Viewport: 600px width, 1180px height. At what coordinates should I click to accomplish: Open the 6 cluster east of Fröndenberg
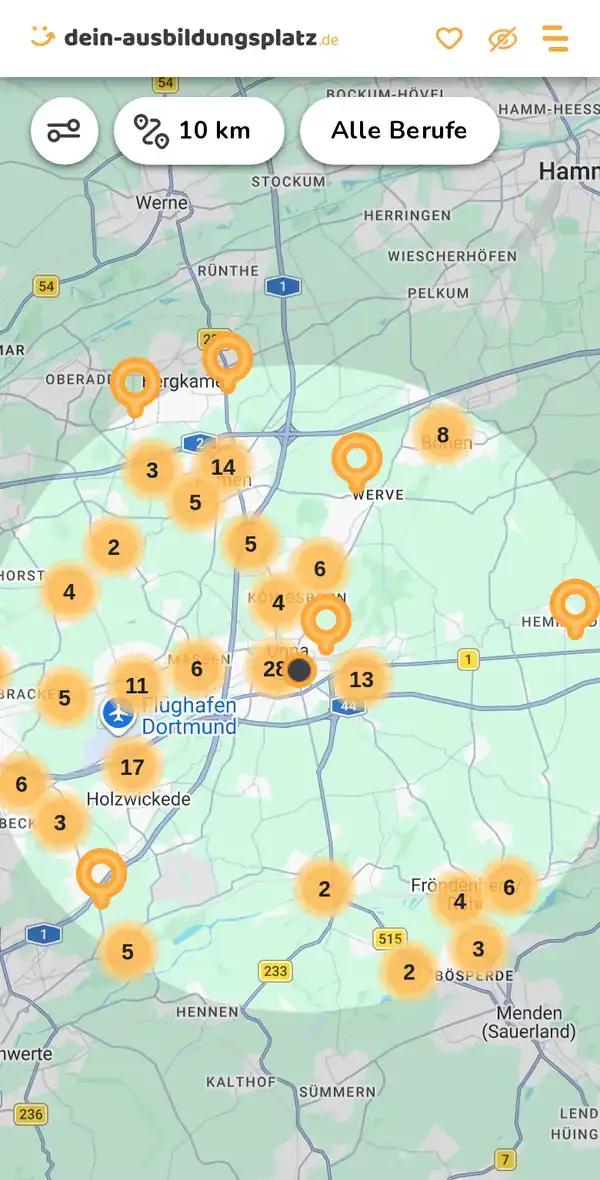509,887
